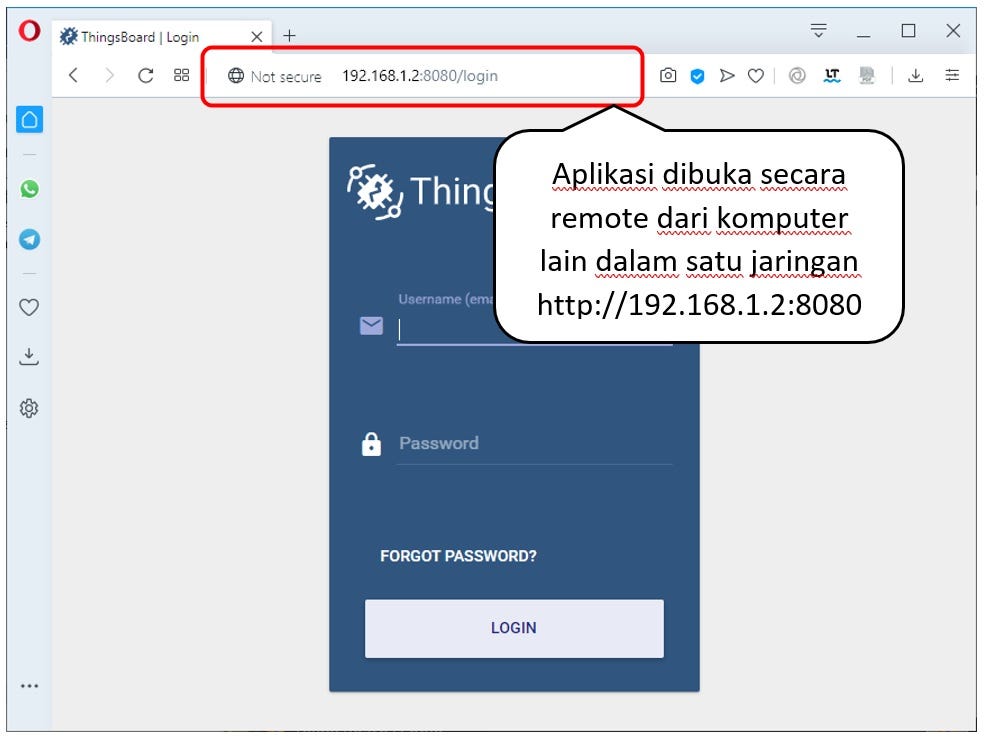
Task: Open the sidebar three-dots setup menu
Action: coord(29,686)
